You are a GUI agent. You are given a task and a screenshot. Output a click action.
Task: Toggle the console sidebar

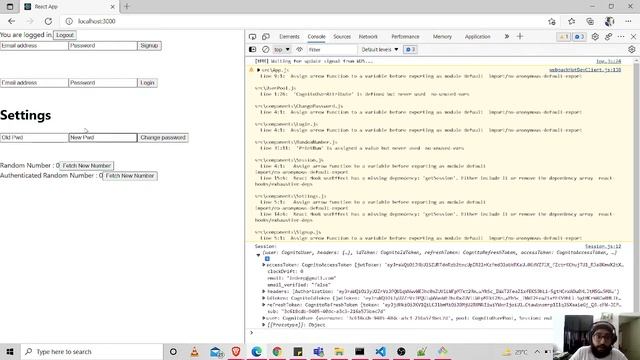tap(253, 49)
